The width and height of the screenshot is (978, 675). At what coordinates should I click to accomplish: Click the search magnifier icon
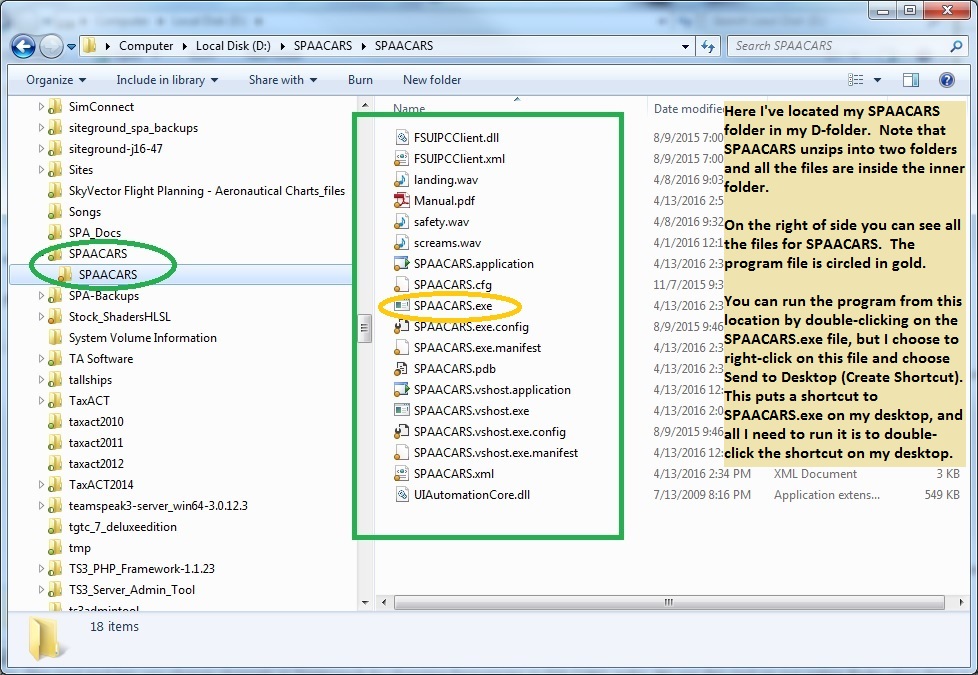[x=956, y=46]
